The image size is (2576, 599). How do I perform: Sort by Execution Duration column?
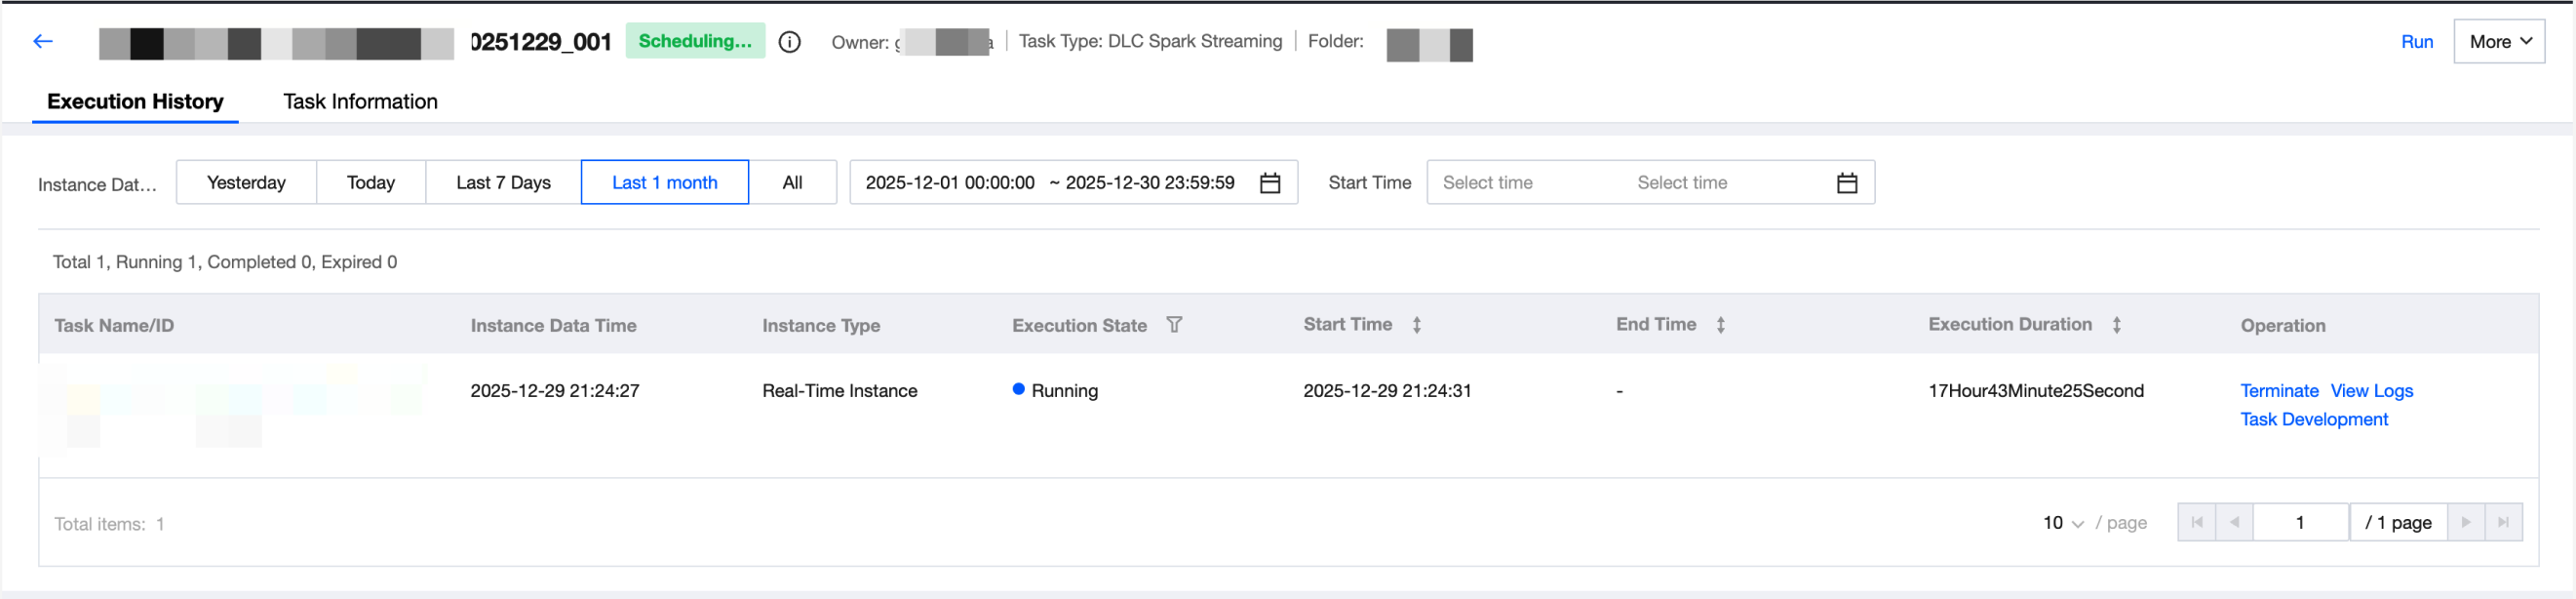coord(2116,325)
